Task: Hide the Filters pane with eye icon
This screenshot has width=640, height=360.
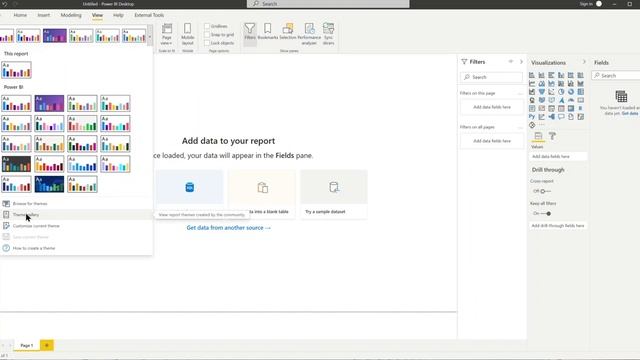Action: (511, 62)
